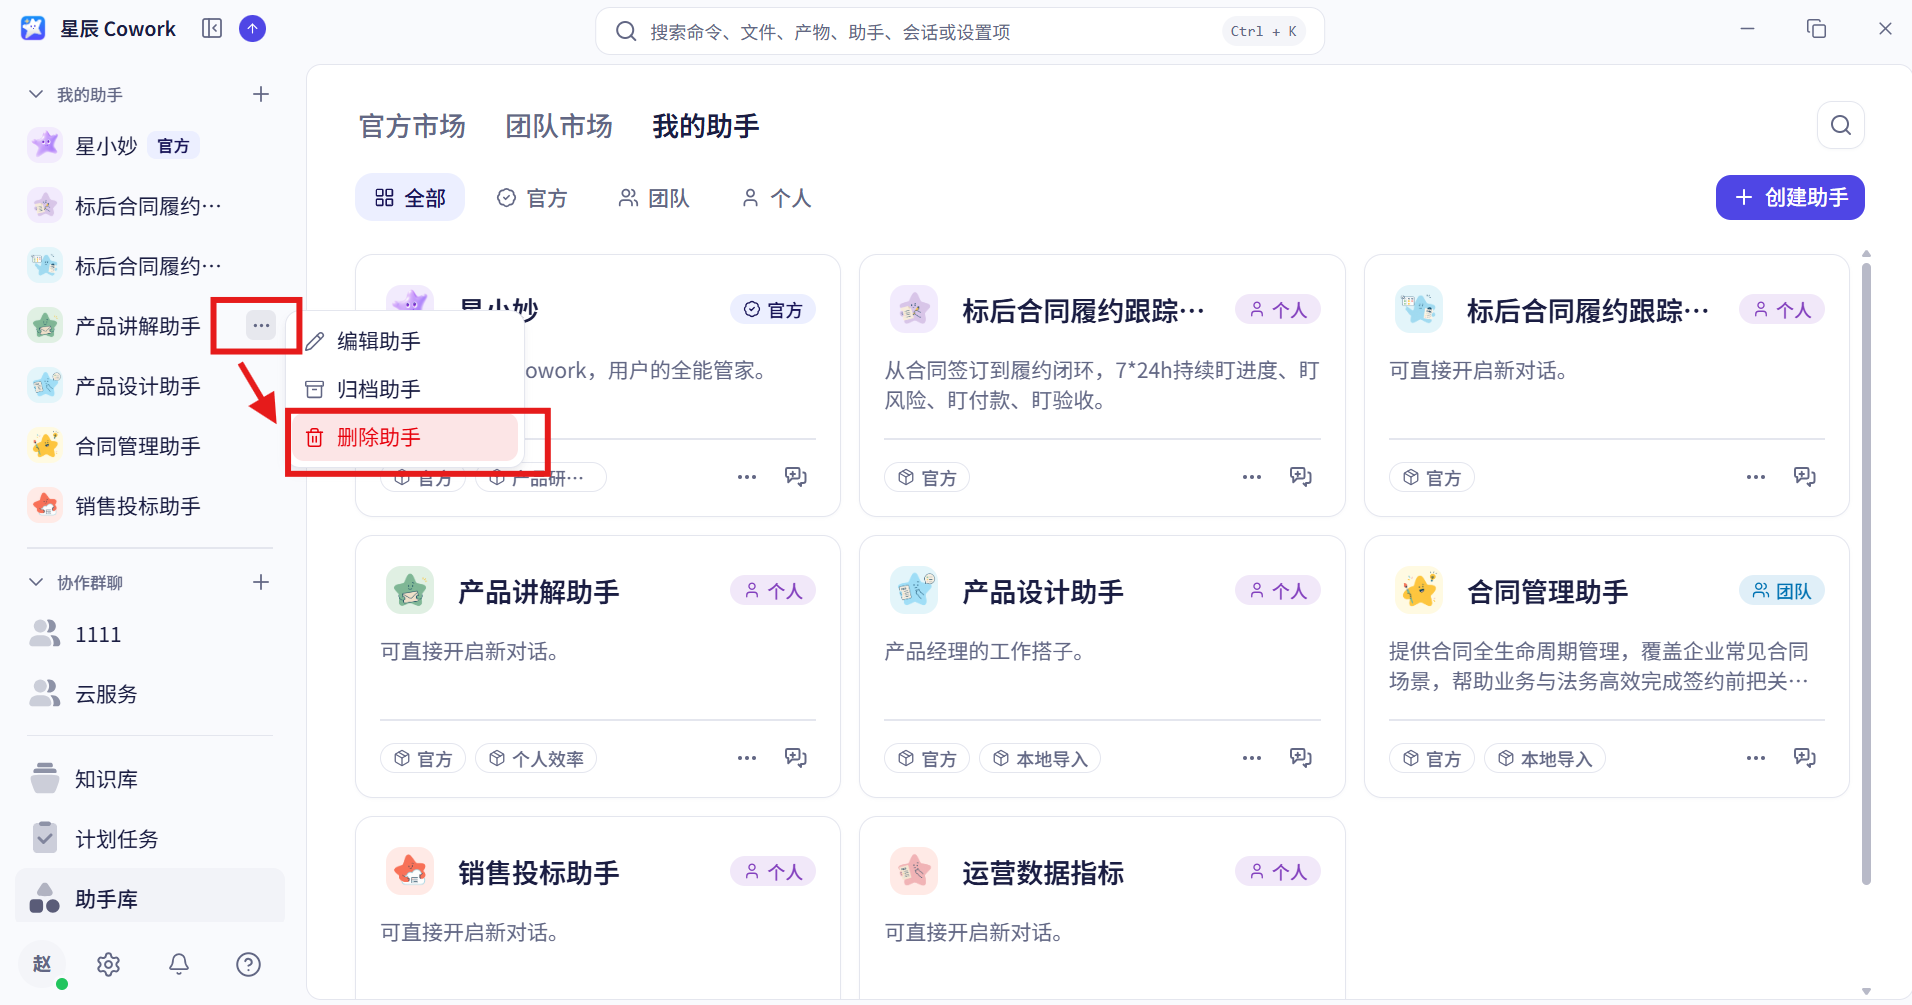The image size is (1912, 1005).
Task: Select 编辑助手 from context menu
Action: (x=405, y=341)
